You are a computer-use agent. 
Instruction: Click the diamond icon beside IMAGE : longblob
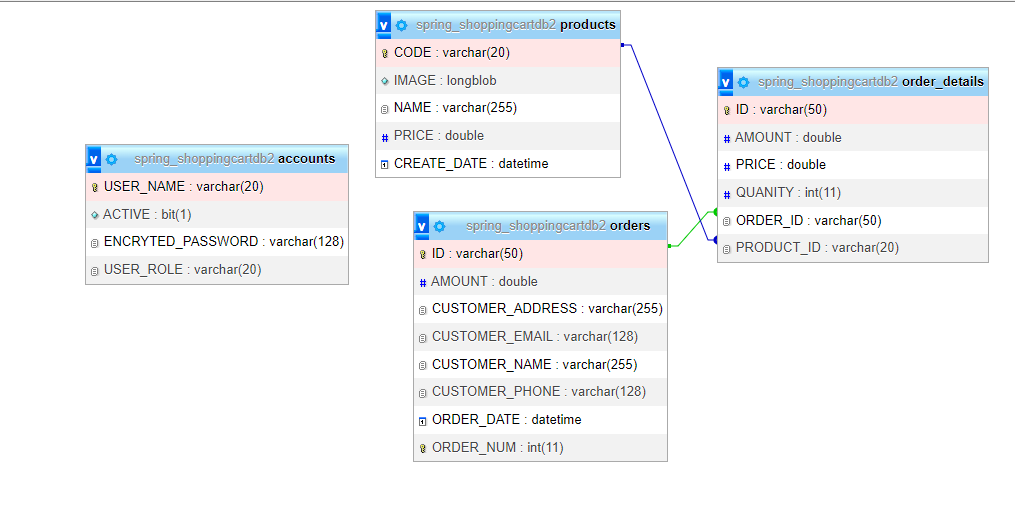(x=385, y=81)
